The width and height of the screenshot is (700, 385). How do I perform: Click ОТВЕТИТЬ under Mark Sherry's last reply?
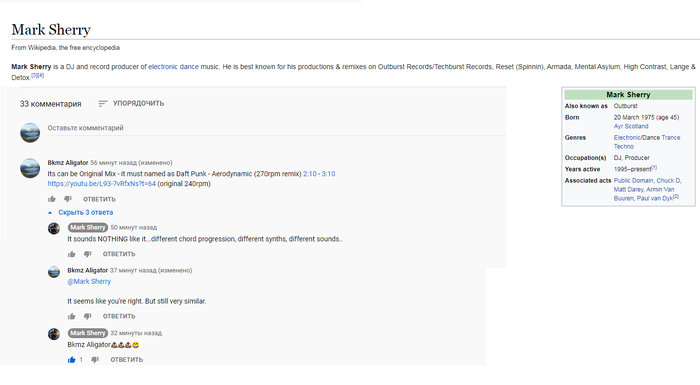click(127, 360)
